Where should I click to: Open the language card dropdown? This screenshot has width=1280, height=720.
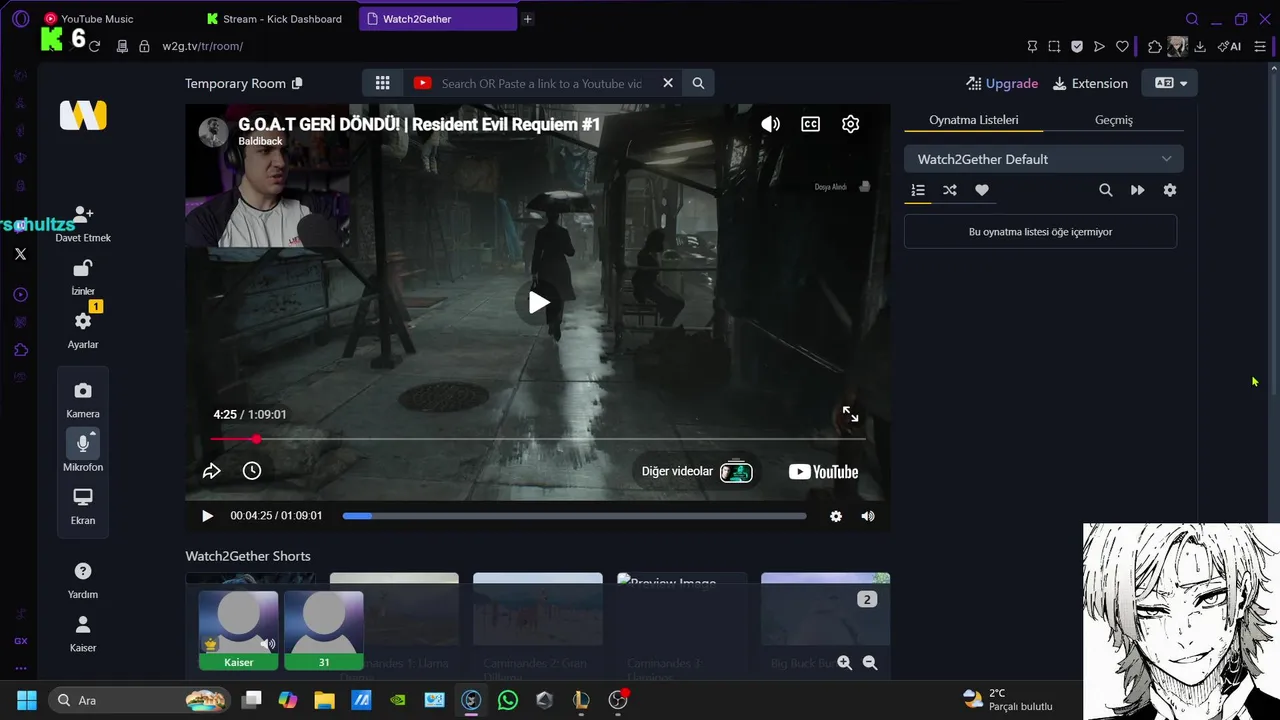pos(1171,83)
